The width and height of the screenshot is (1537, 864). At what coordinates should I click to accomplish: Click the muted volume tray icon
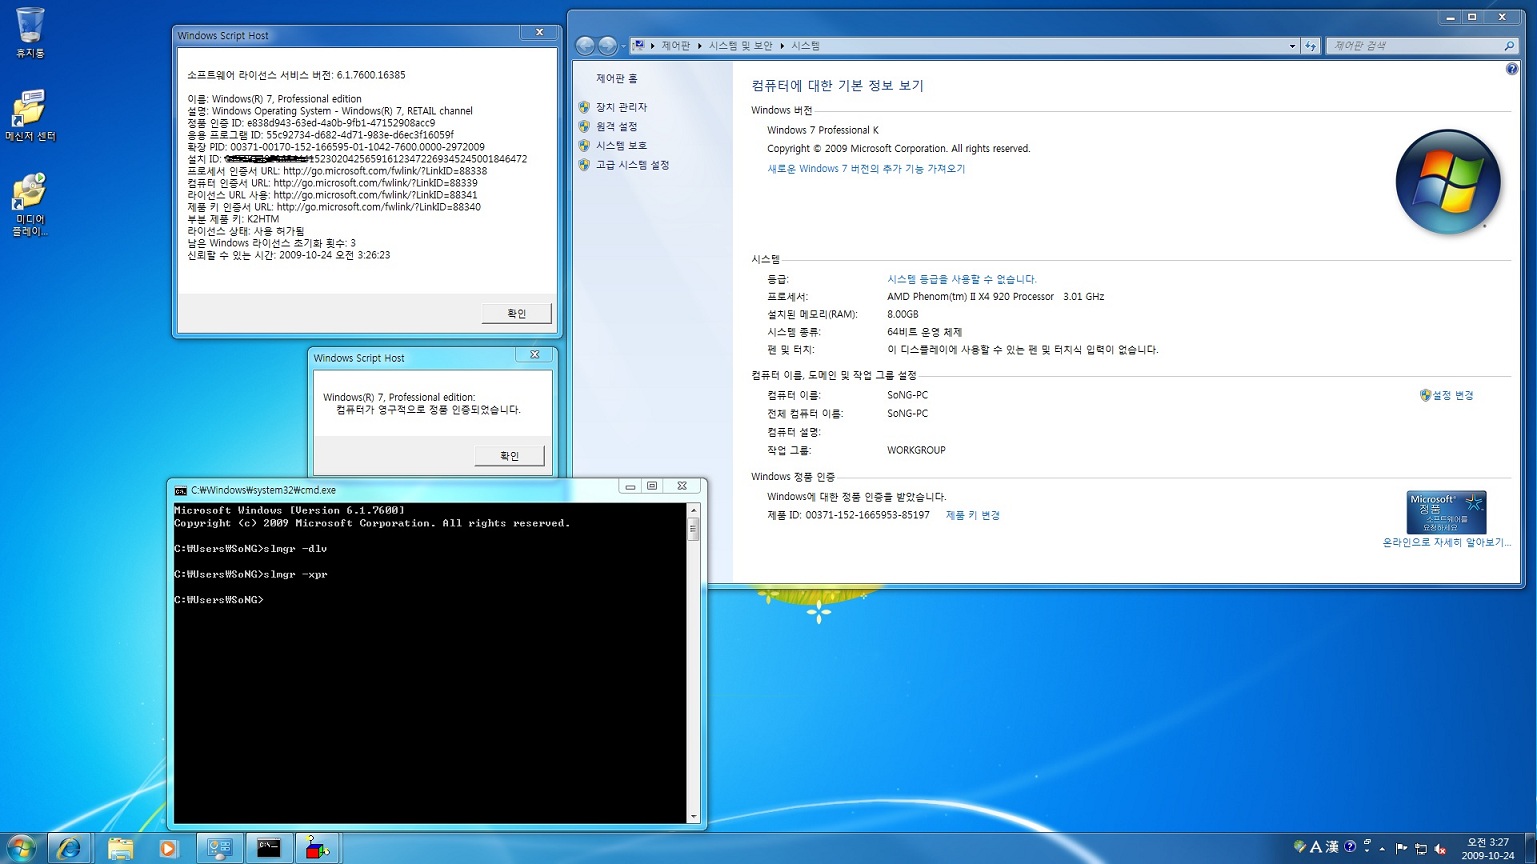pos(1440,848)
